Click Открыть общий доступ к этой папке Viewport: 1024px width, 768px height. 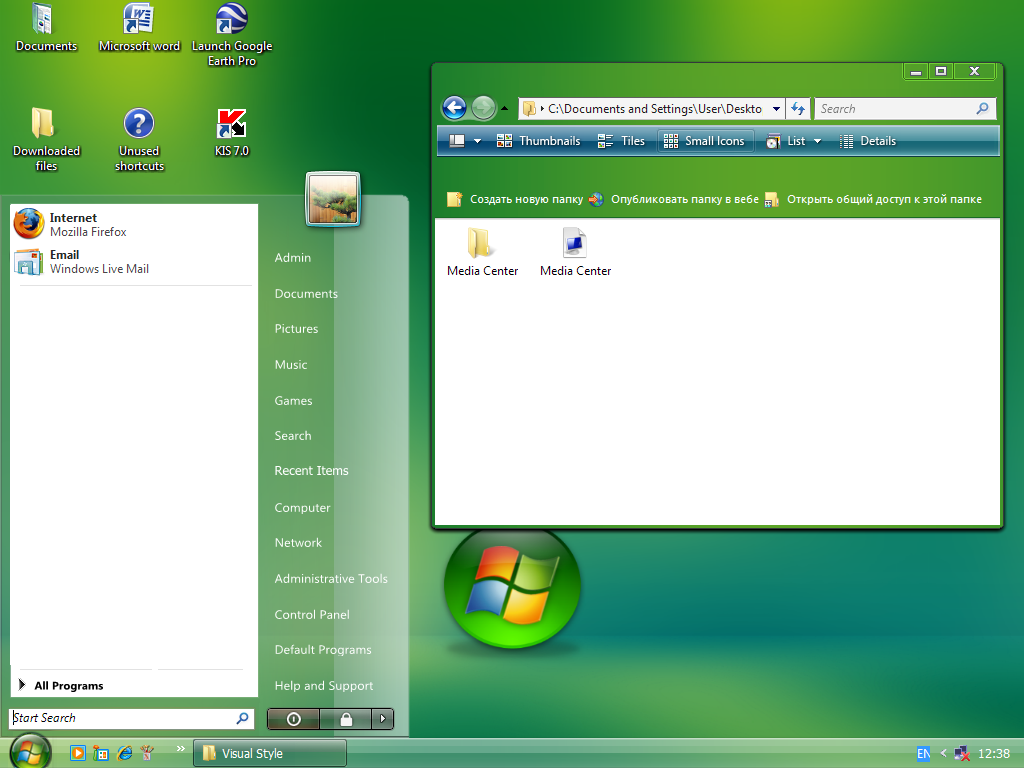tap(873, 199)
